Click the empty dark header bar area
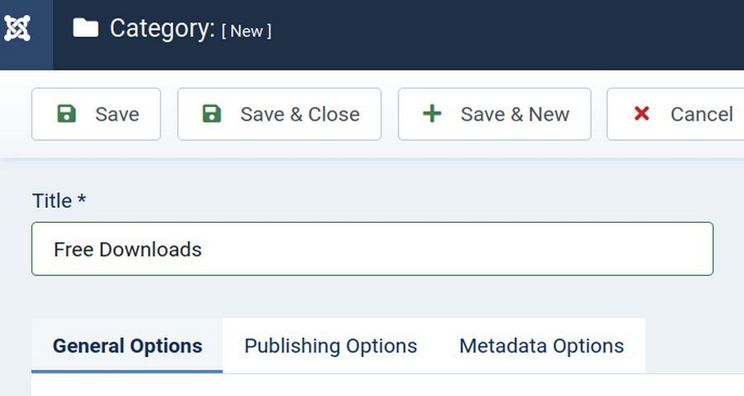 (508, 35)
